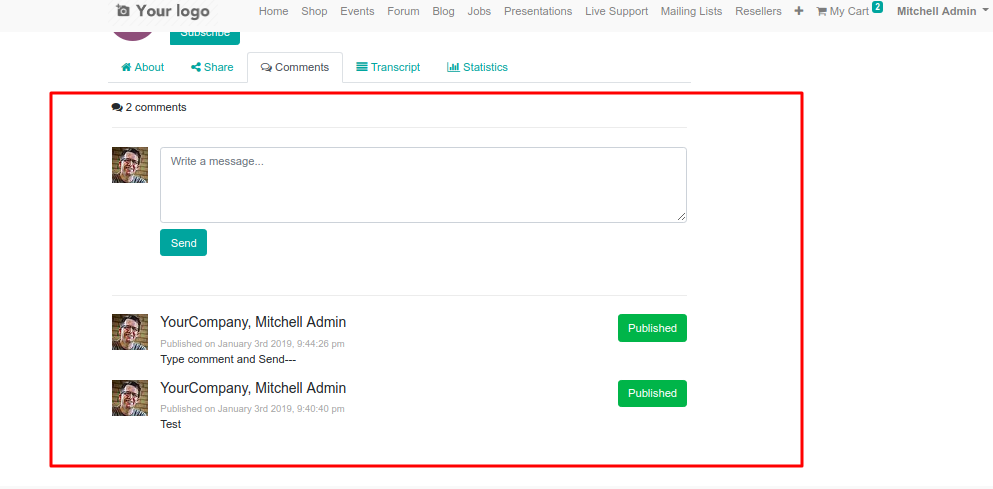Click author name on 9:44:26 pm comment
993x489 pixels.
click(253, 322)
